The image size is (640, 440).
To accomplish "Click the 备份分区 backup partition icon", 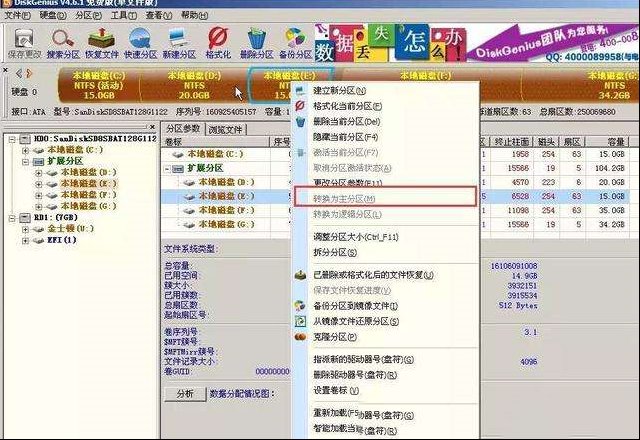I will (x=295, y=43).
